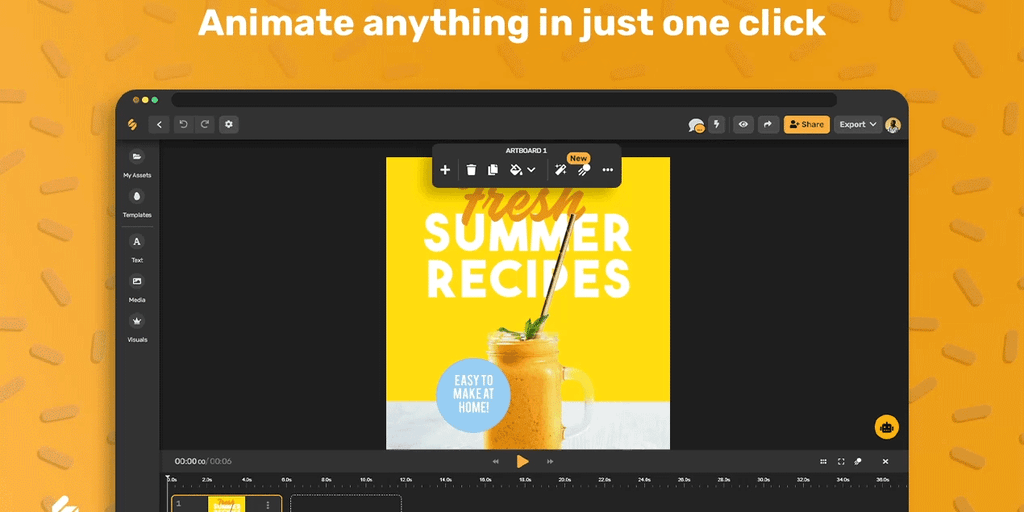Play the timeline animation
This screenshot has width=1024, height=512.
point(522,461)
